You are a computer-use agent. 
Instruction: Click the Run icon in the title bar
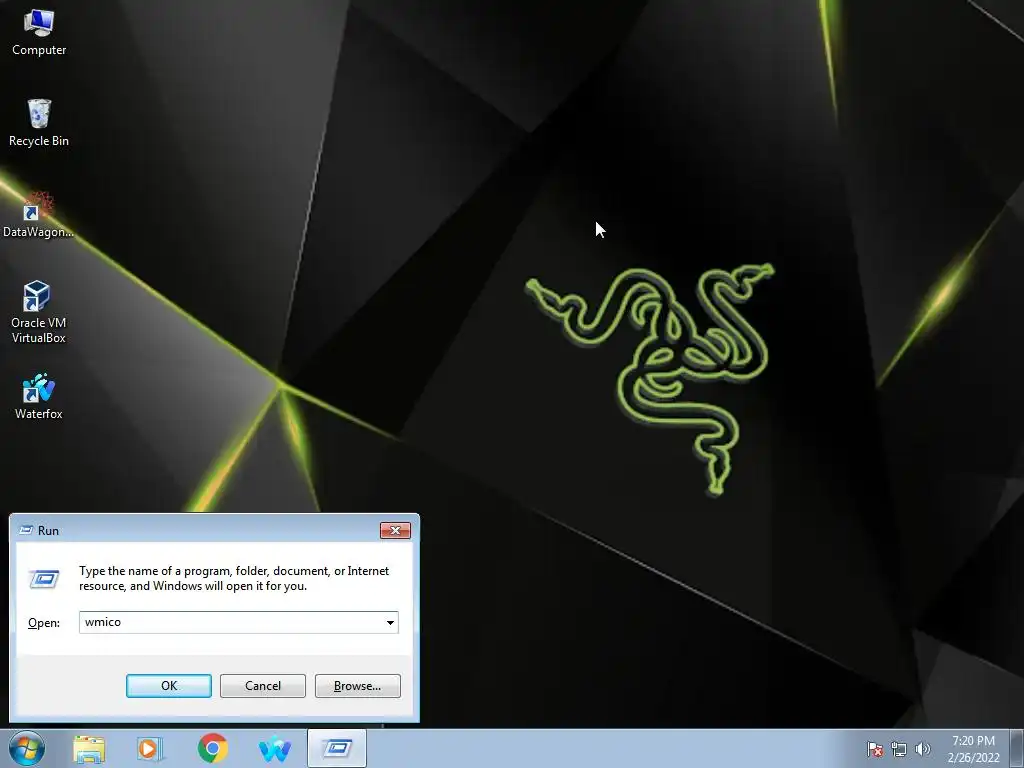(x=26, y=530)
